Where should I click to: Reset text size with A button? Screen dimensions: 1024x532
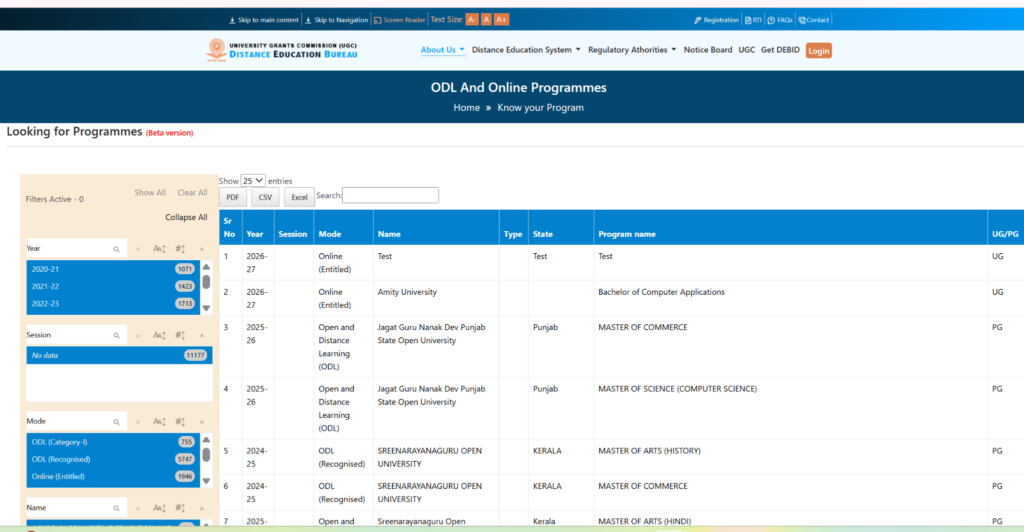[x=487, y=20]
